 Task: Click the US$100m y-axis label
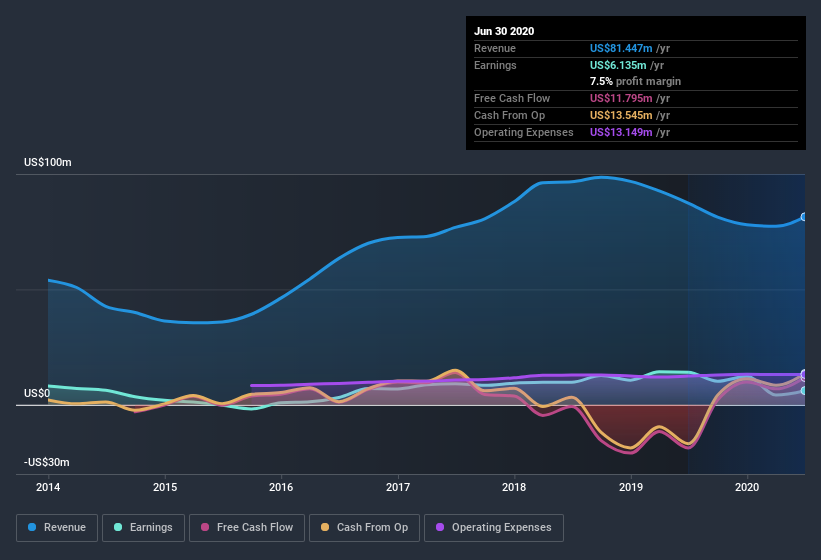click(x=48, y=162)
